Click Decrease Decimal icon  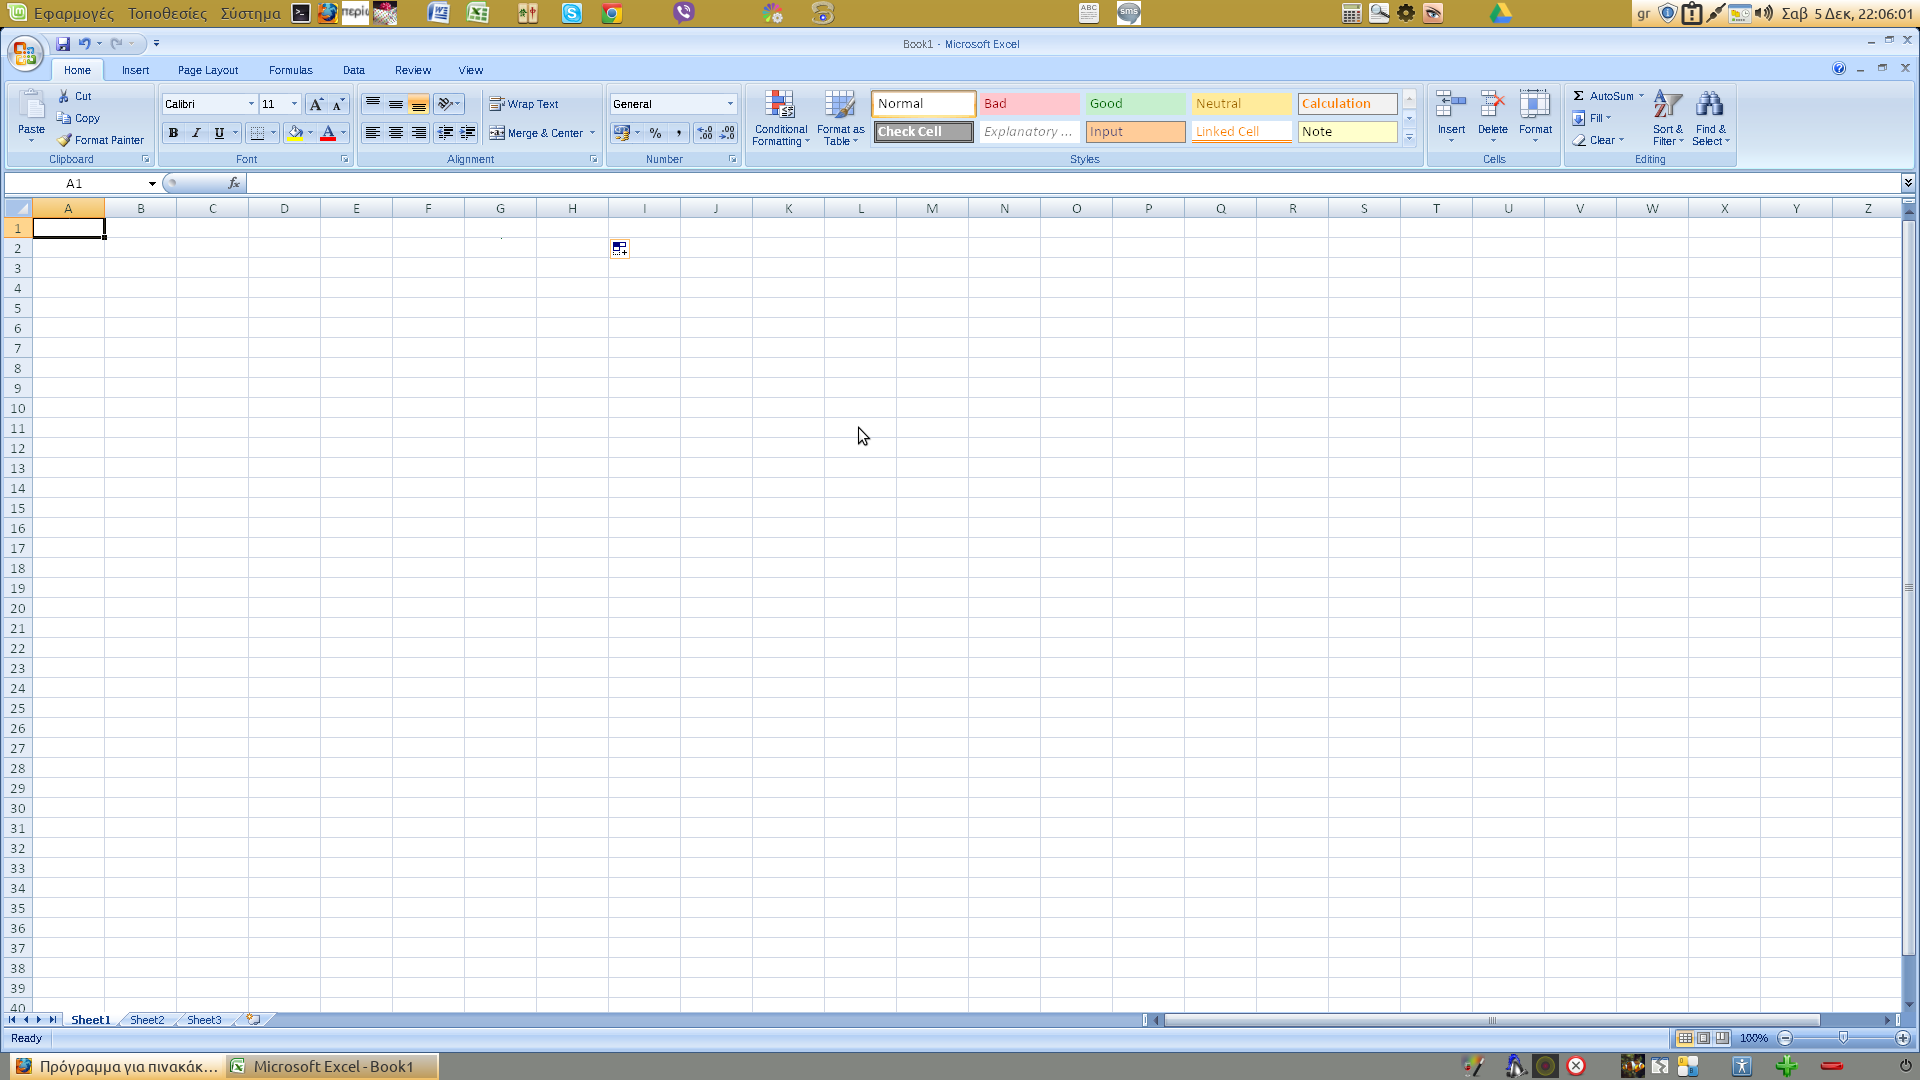(727, 133)
